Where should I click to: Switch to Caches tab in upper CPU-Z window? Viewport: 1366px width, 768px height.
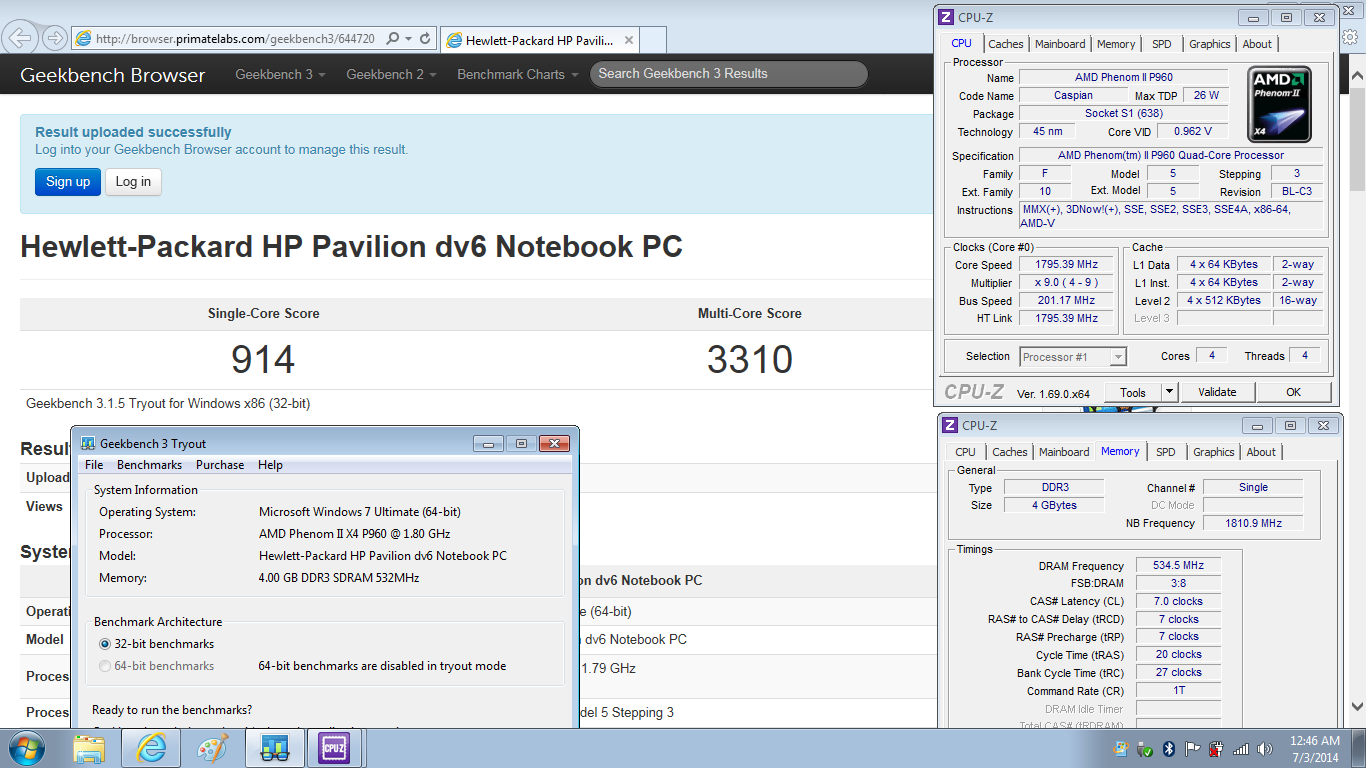(1006, 44)
